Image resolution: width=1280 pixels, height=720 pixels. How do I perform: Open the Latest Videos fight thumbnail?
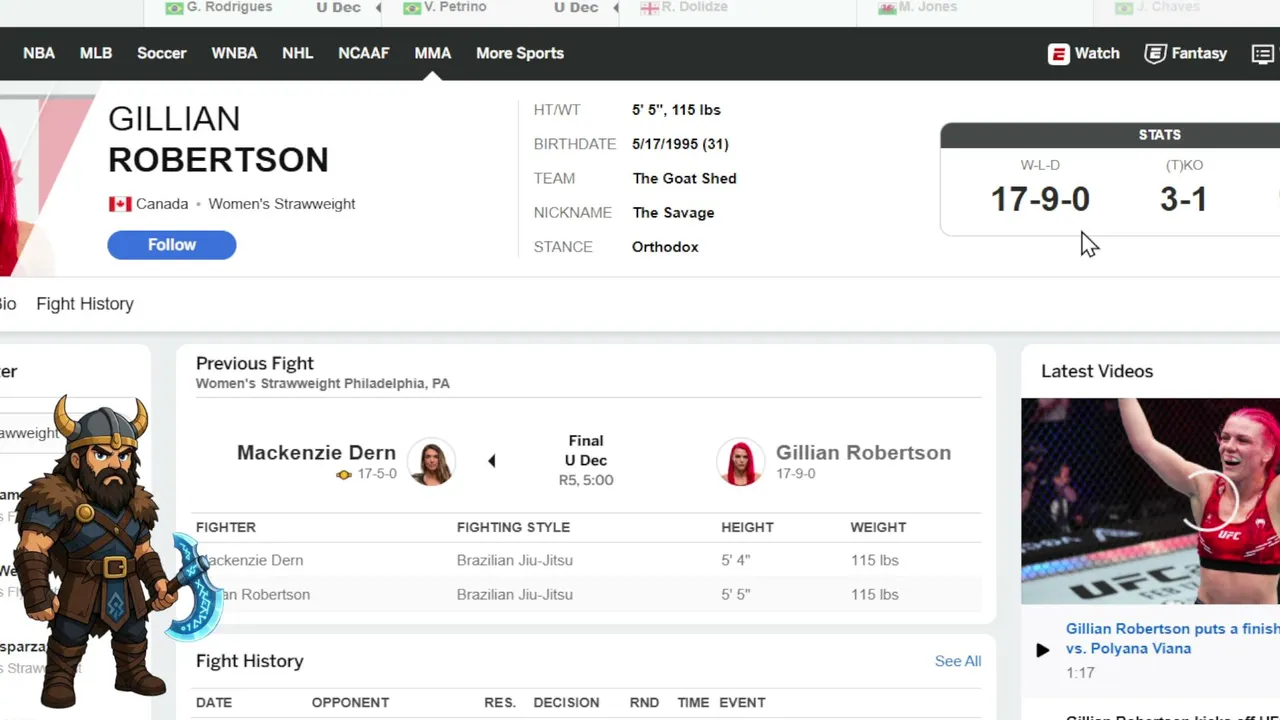pos(1150,501)
